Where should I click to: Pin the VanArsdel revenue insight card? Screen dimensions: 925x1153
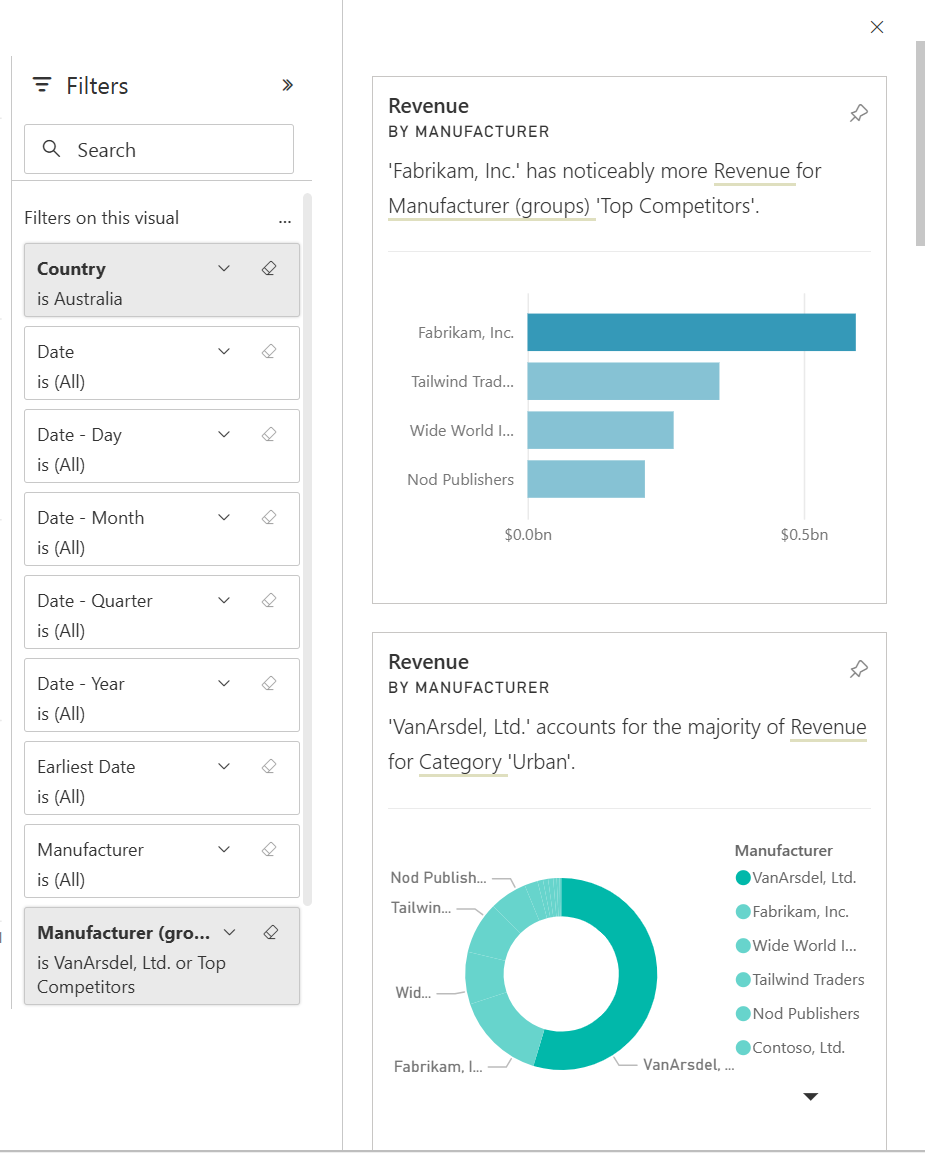(x=859, y=669)
